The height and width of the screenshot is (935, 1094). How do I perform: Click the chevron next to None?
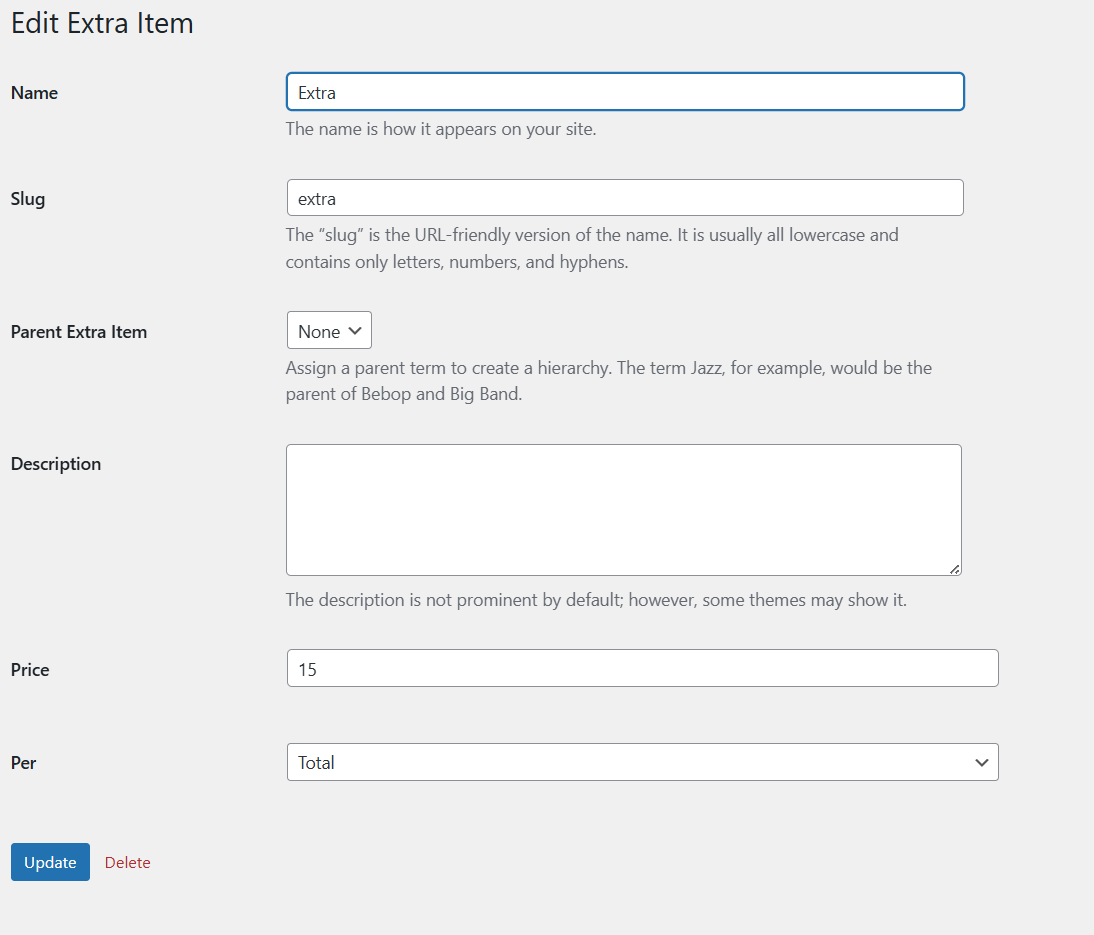tap(355, 331)
